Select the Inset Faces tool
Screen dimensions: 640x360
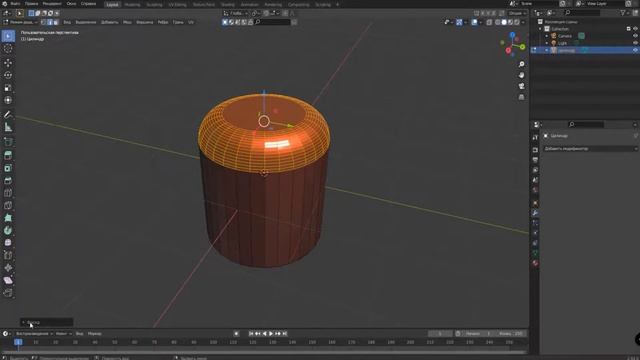tap(8, 168)
